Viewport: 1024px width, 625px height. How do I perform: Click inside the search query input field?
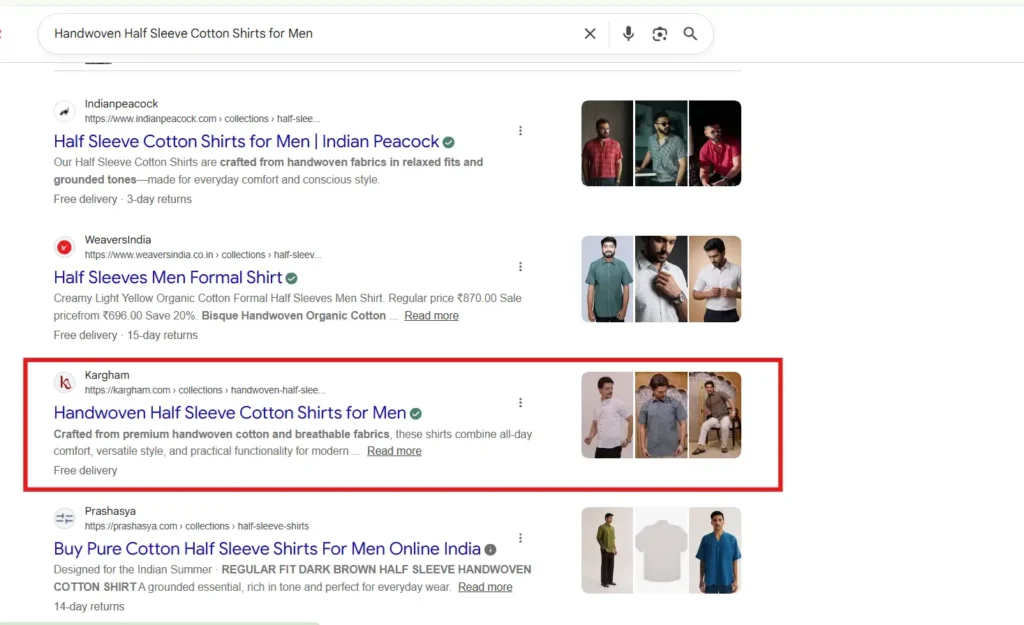coord(313,33)
